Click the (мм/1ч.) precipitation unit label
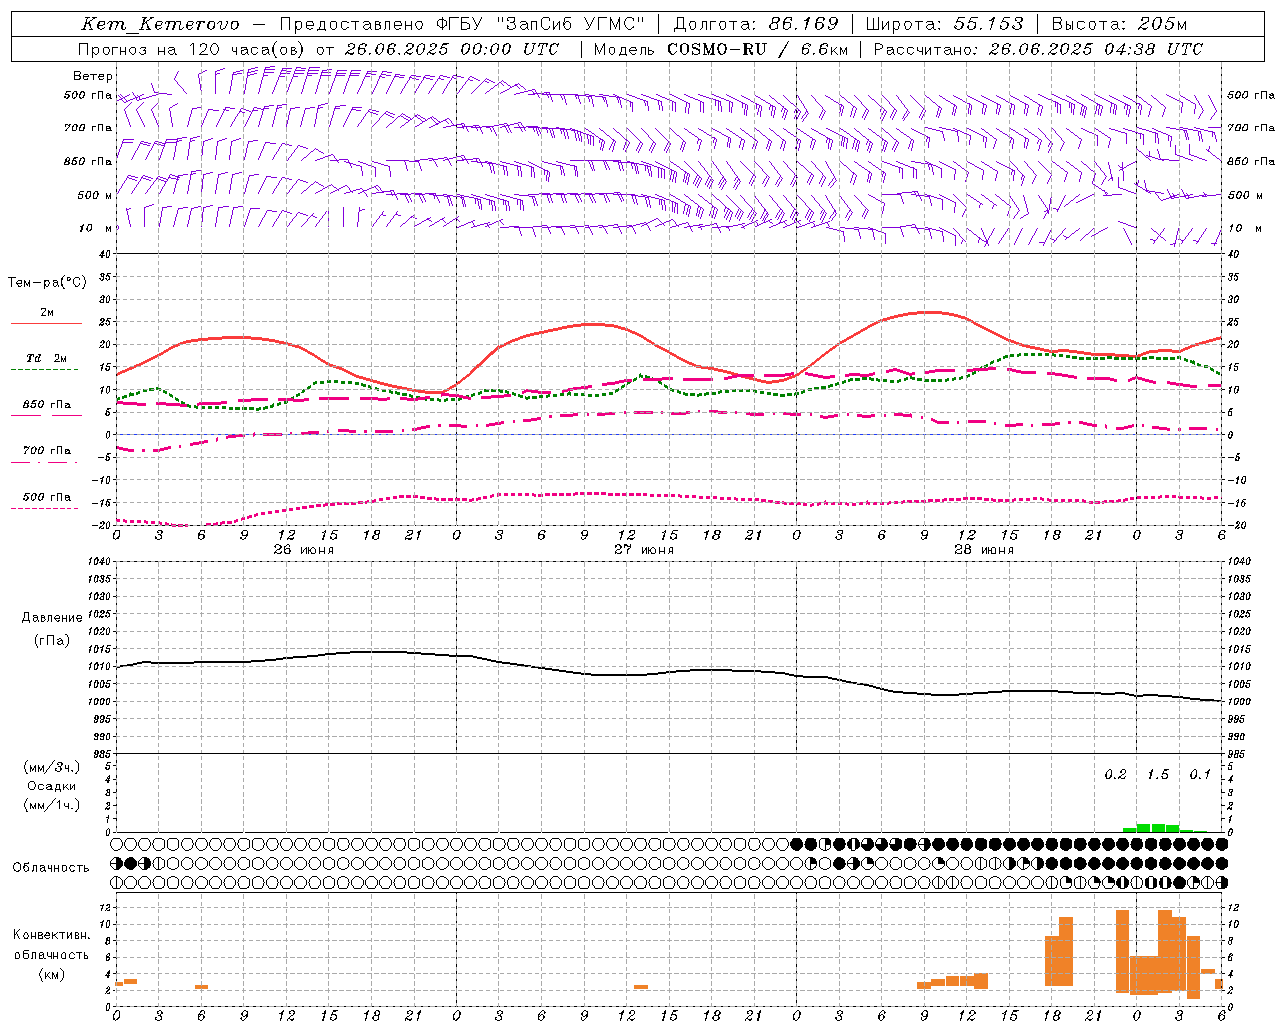 coord(51,805)
